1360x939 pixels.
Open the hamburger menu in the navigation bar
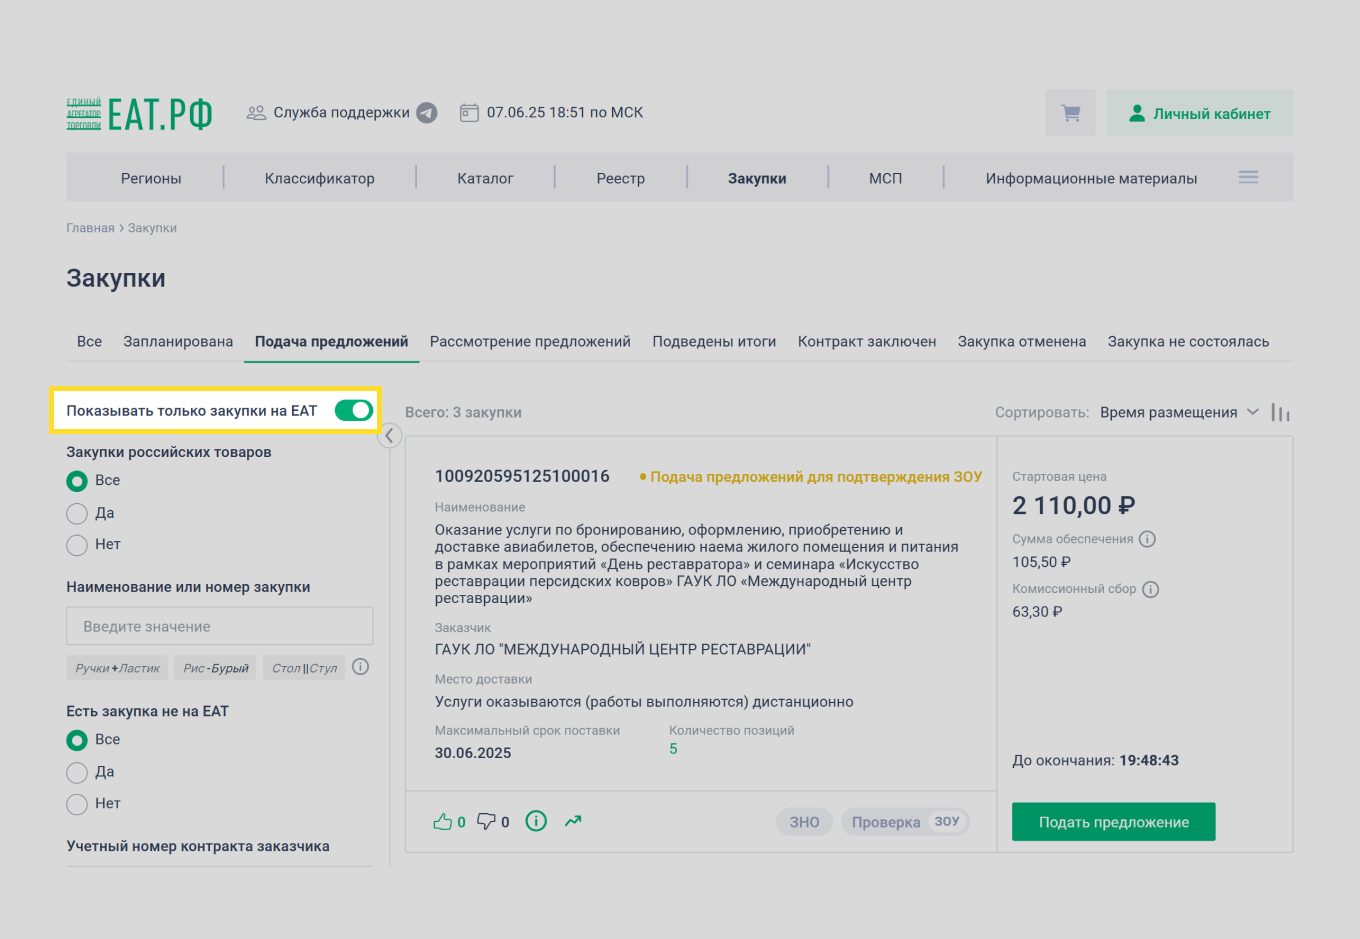[x=1248, y=176]
